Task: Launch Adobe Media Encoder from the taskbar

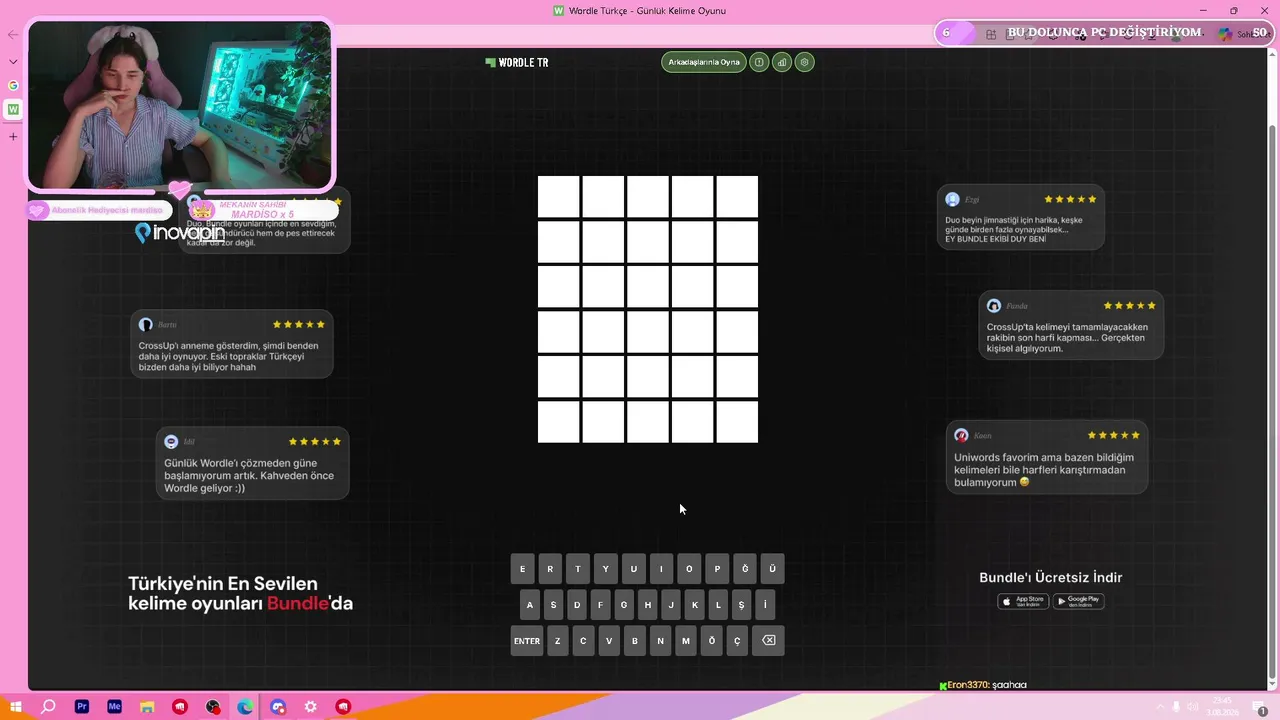Action: pyautogui.click(x=114, y=706)
